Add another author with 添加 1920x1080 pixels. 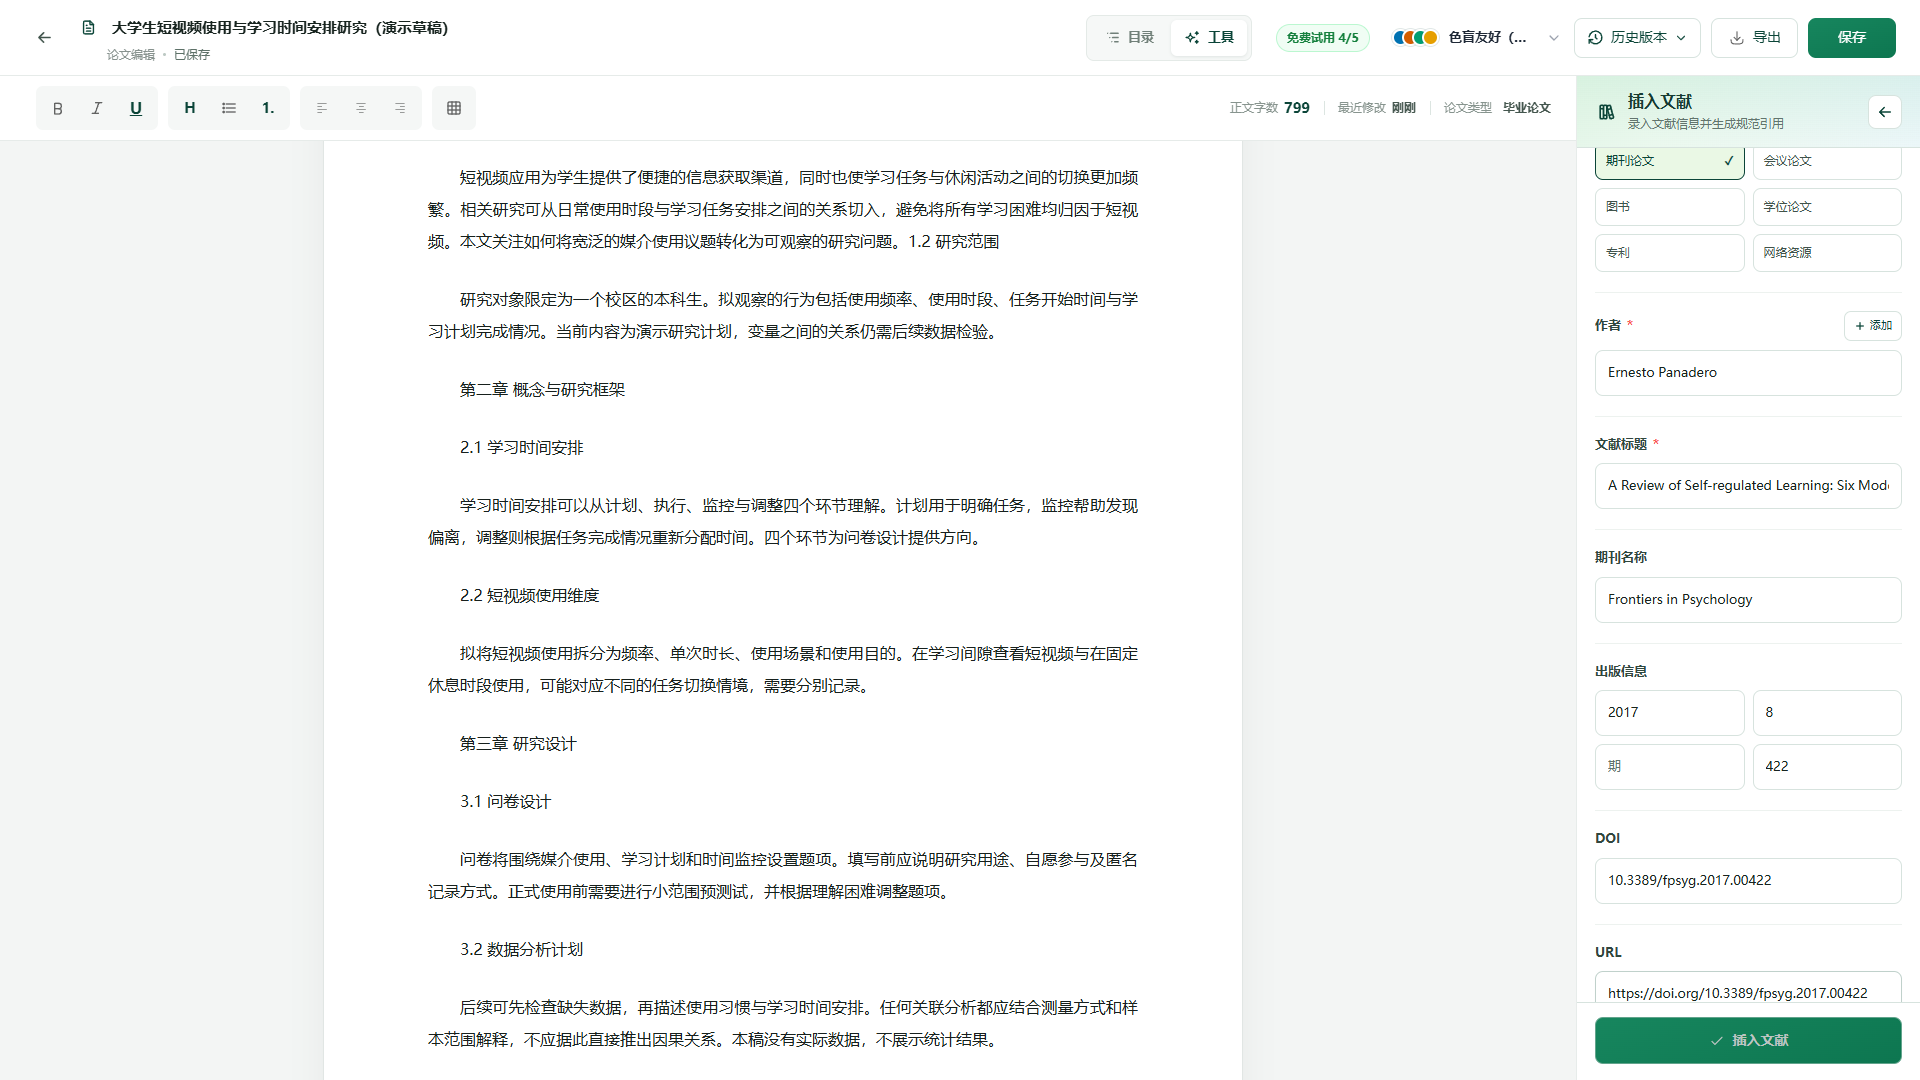pyautogui.click(x=1872, y=325)
